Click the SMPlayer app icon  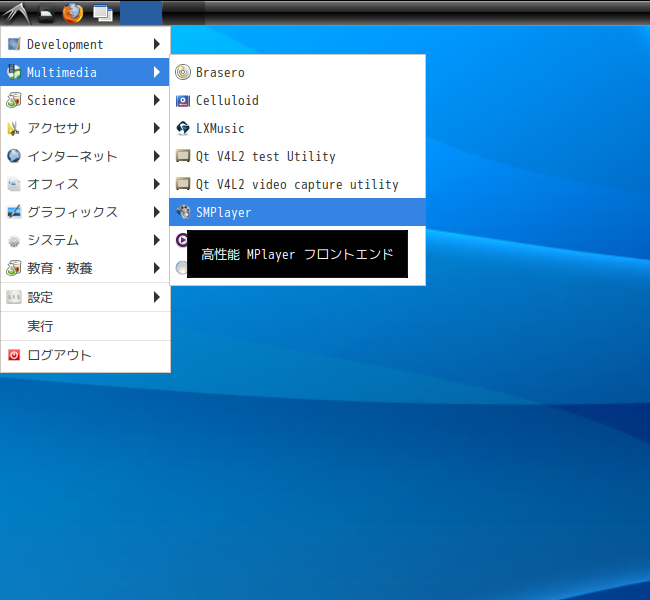(183, 212)
